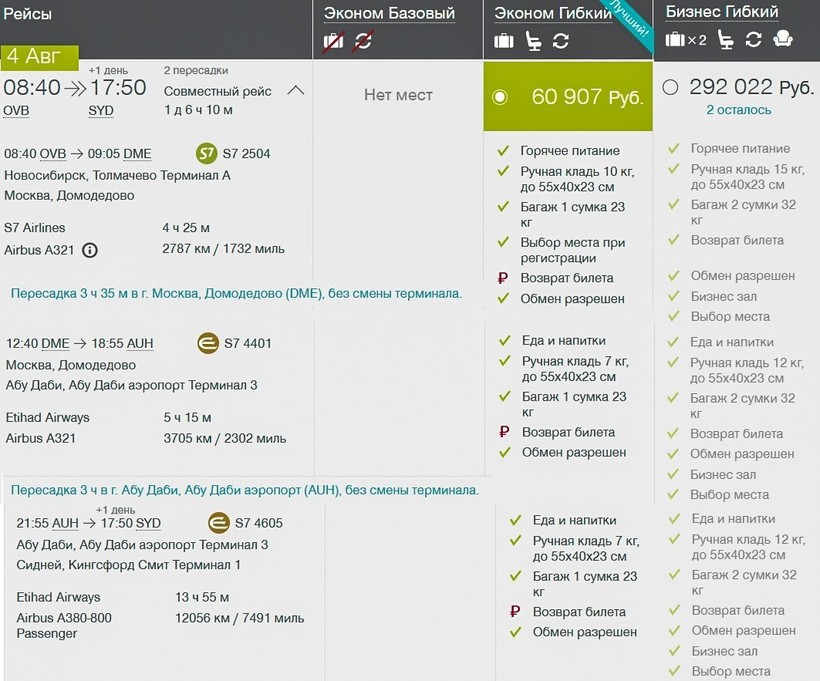The height and width of the screenshot is (681, 820).
Task: Click the seat selection icon under Эконом Гибкий
Action: tap(533, 41)
